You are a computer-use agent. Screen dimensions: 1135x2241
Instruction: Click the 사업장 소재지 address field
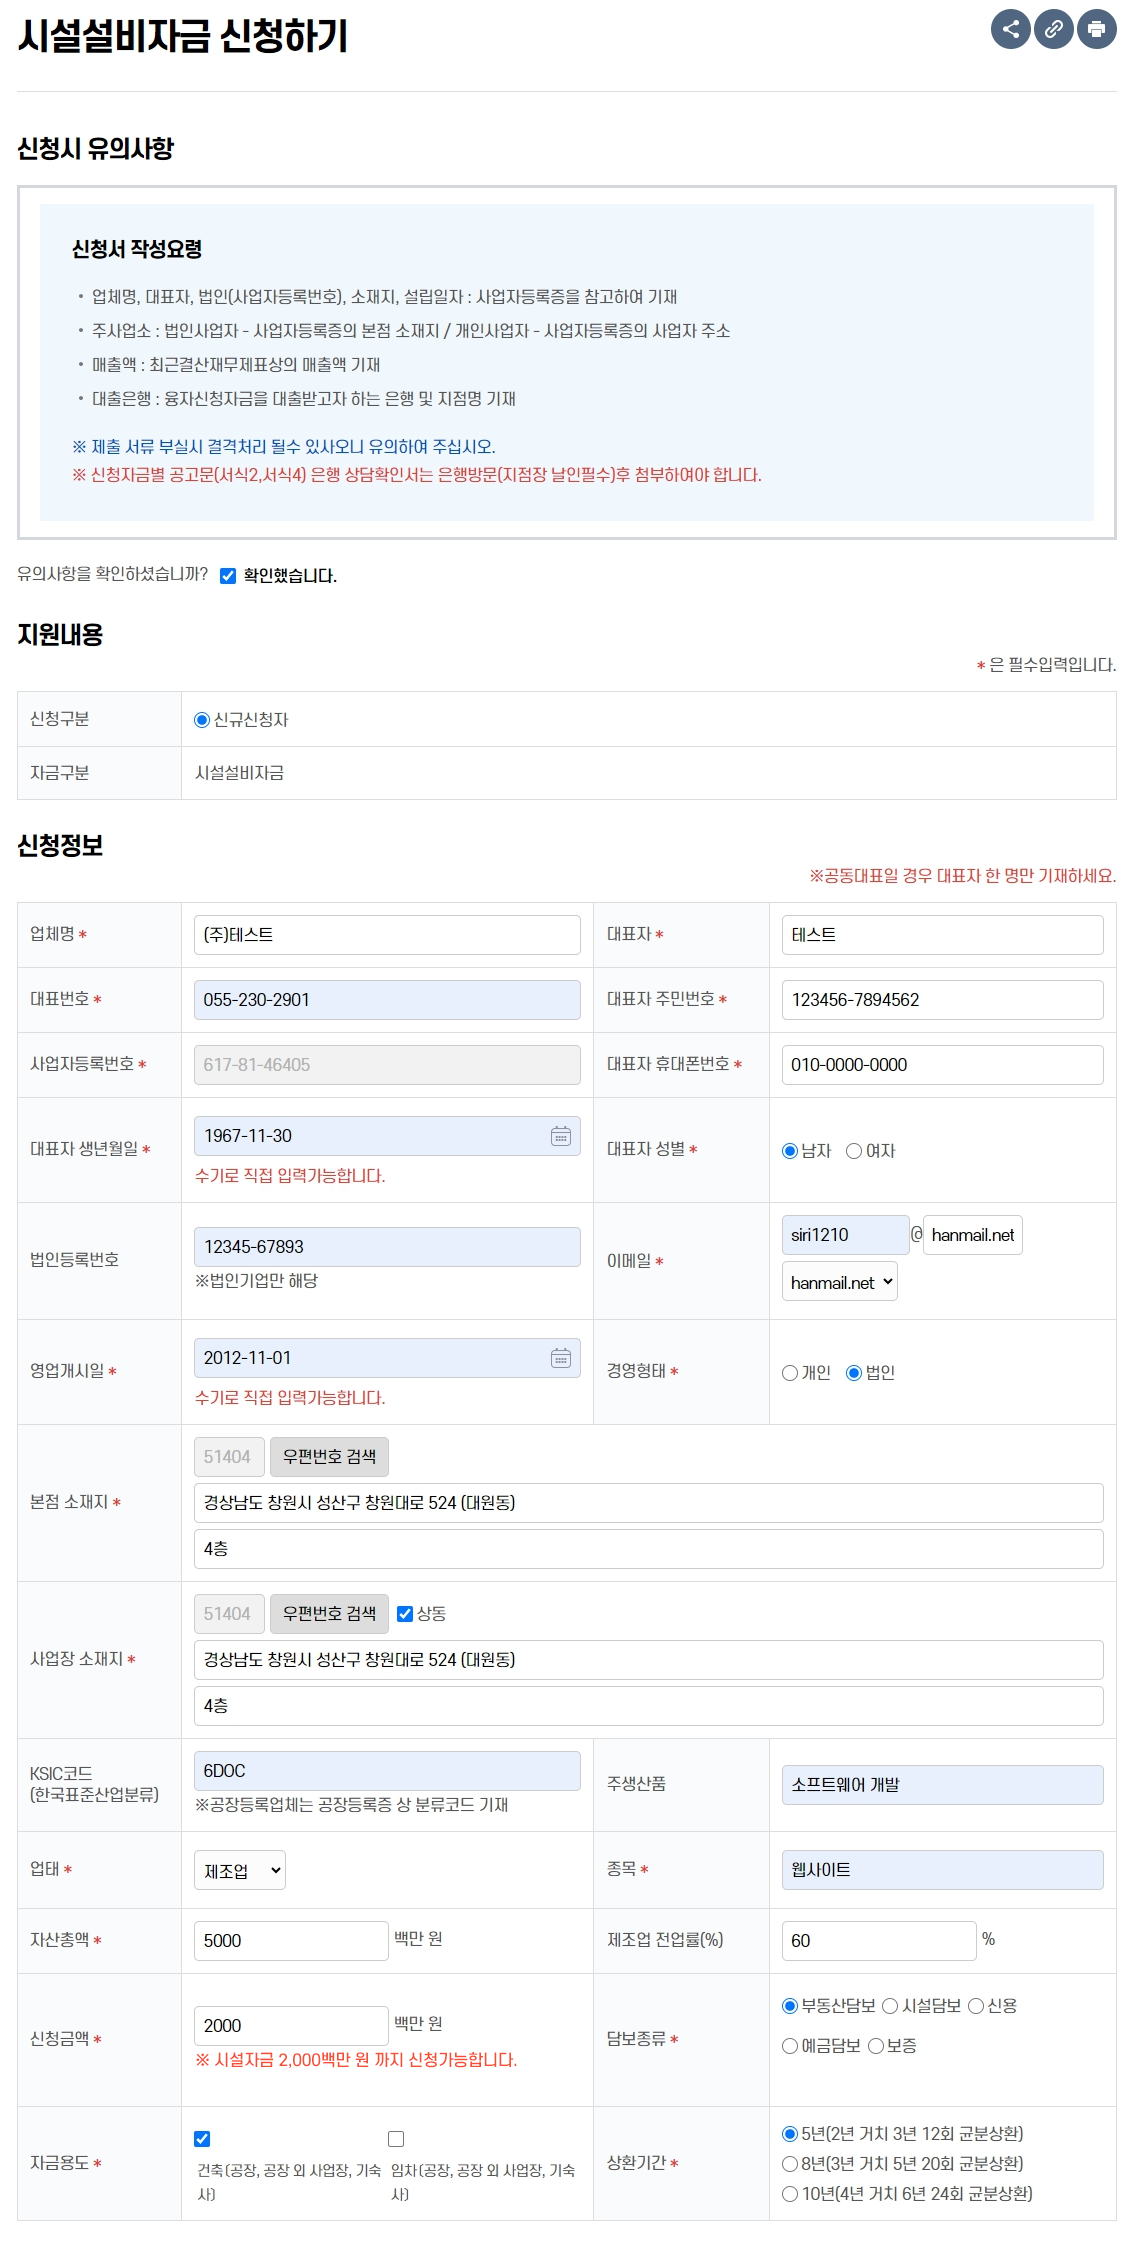click(x=649, y=1660)
